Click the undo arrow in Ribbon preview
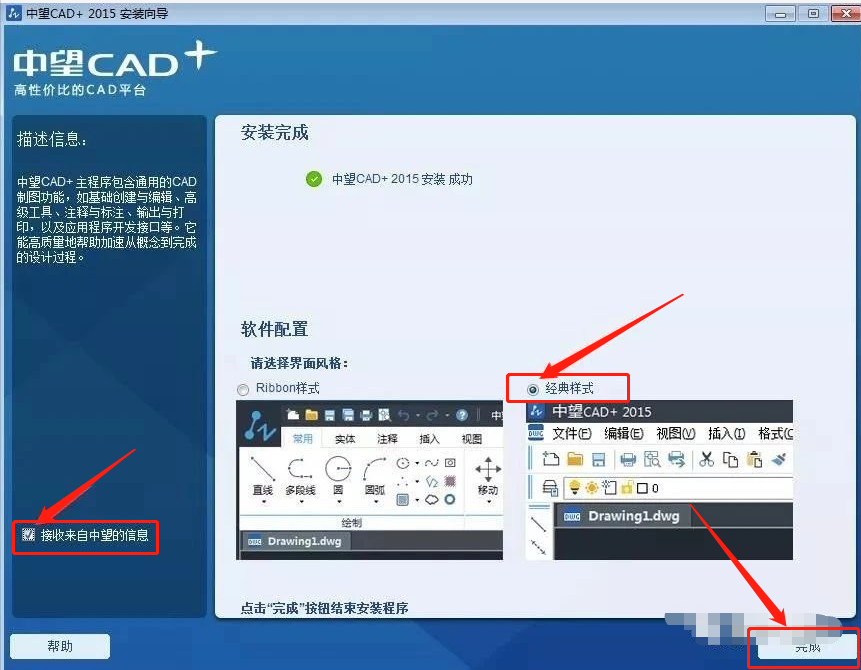 404,415
